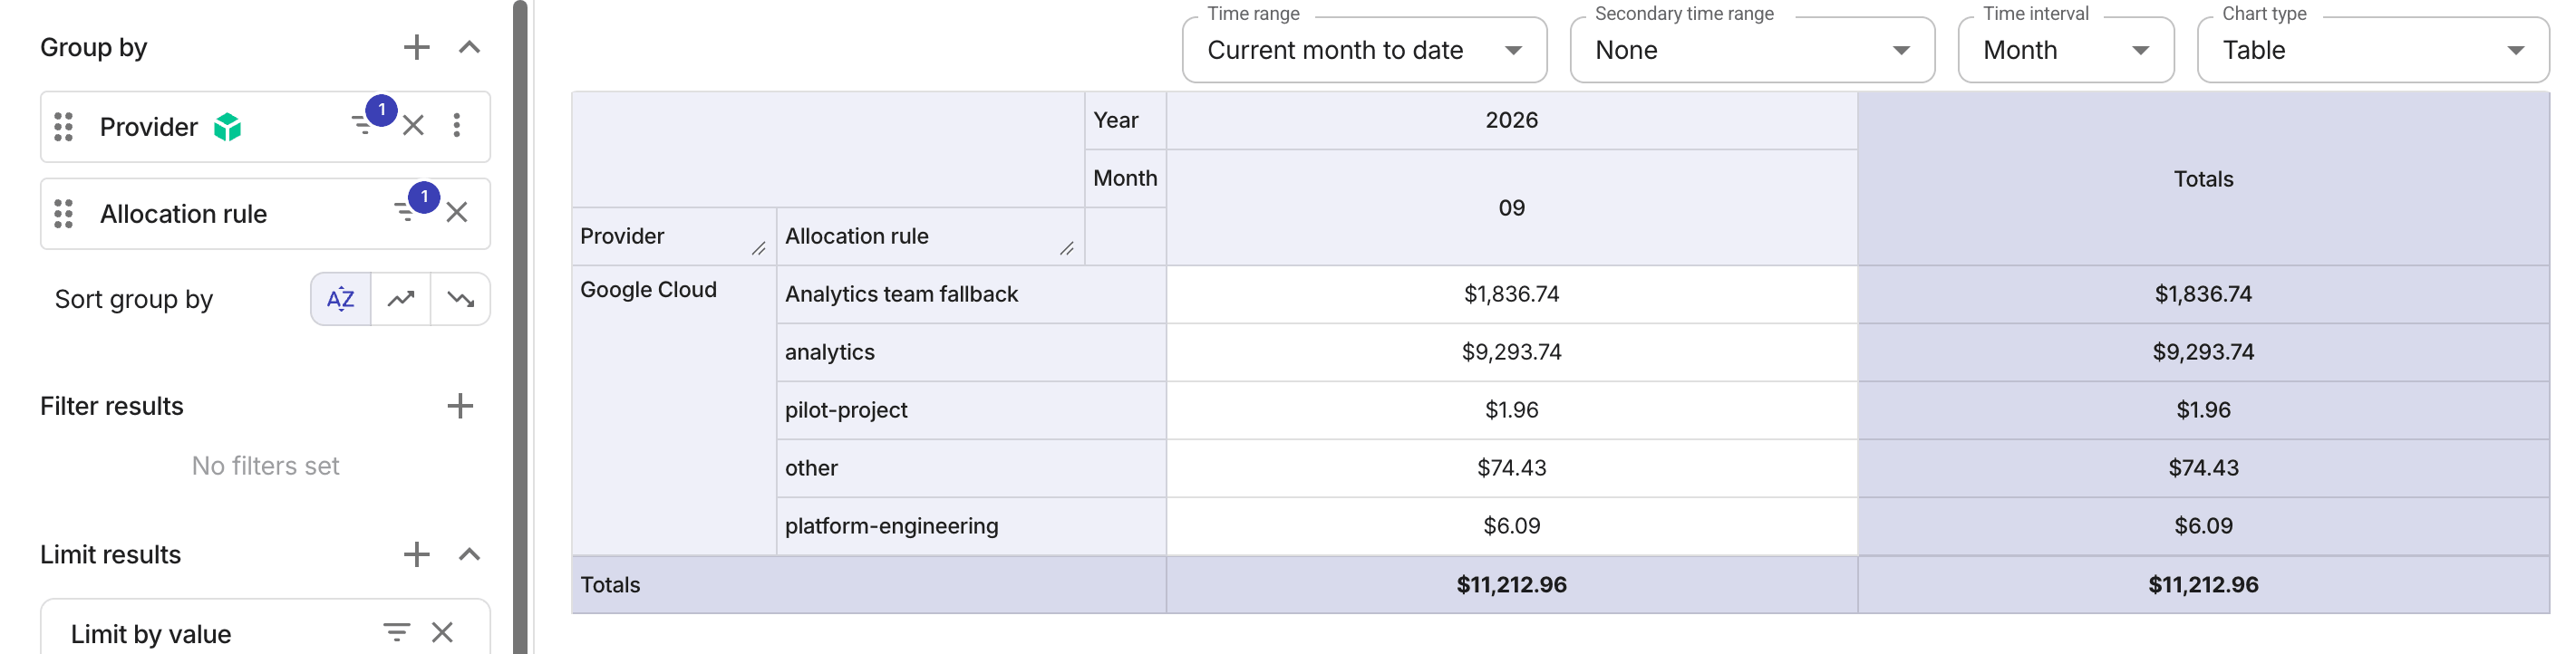Click the Allocation rule column resize handle
This screenshot has height=654, width=2576.
1067,249
